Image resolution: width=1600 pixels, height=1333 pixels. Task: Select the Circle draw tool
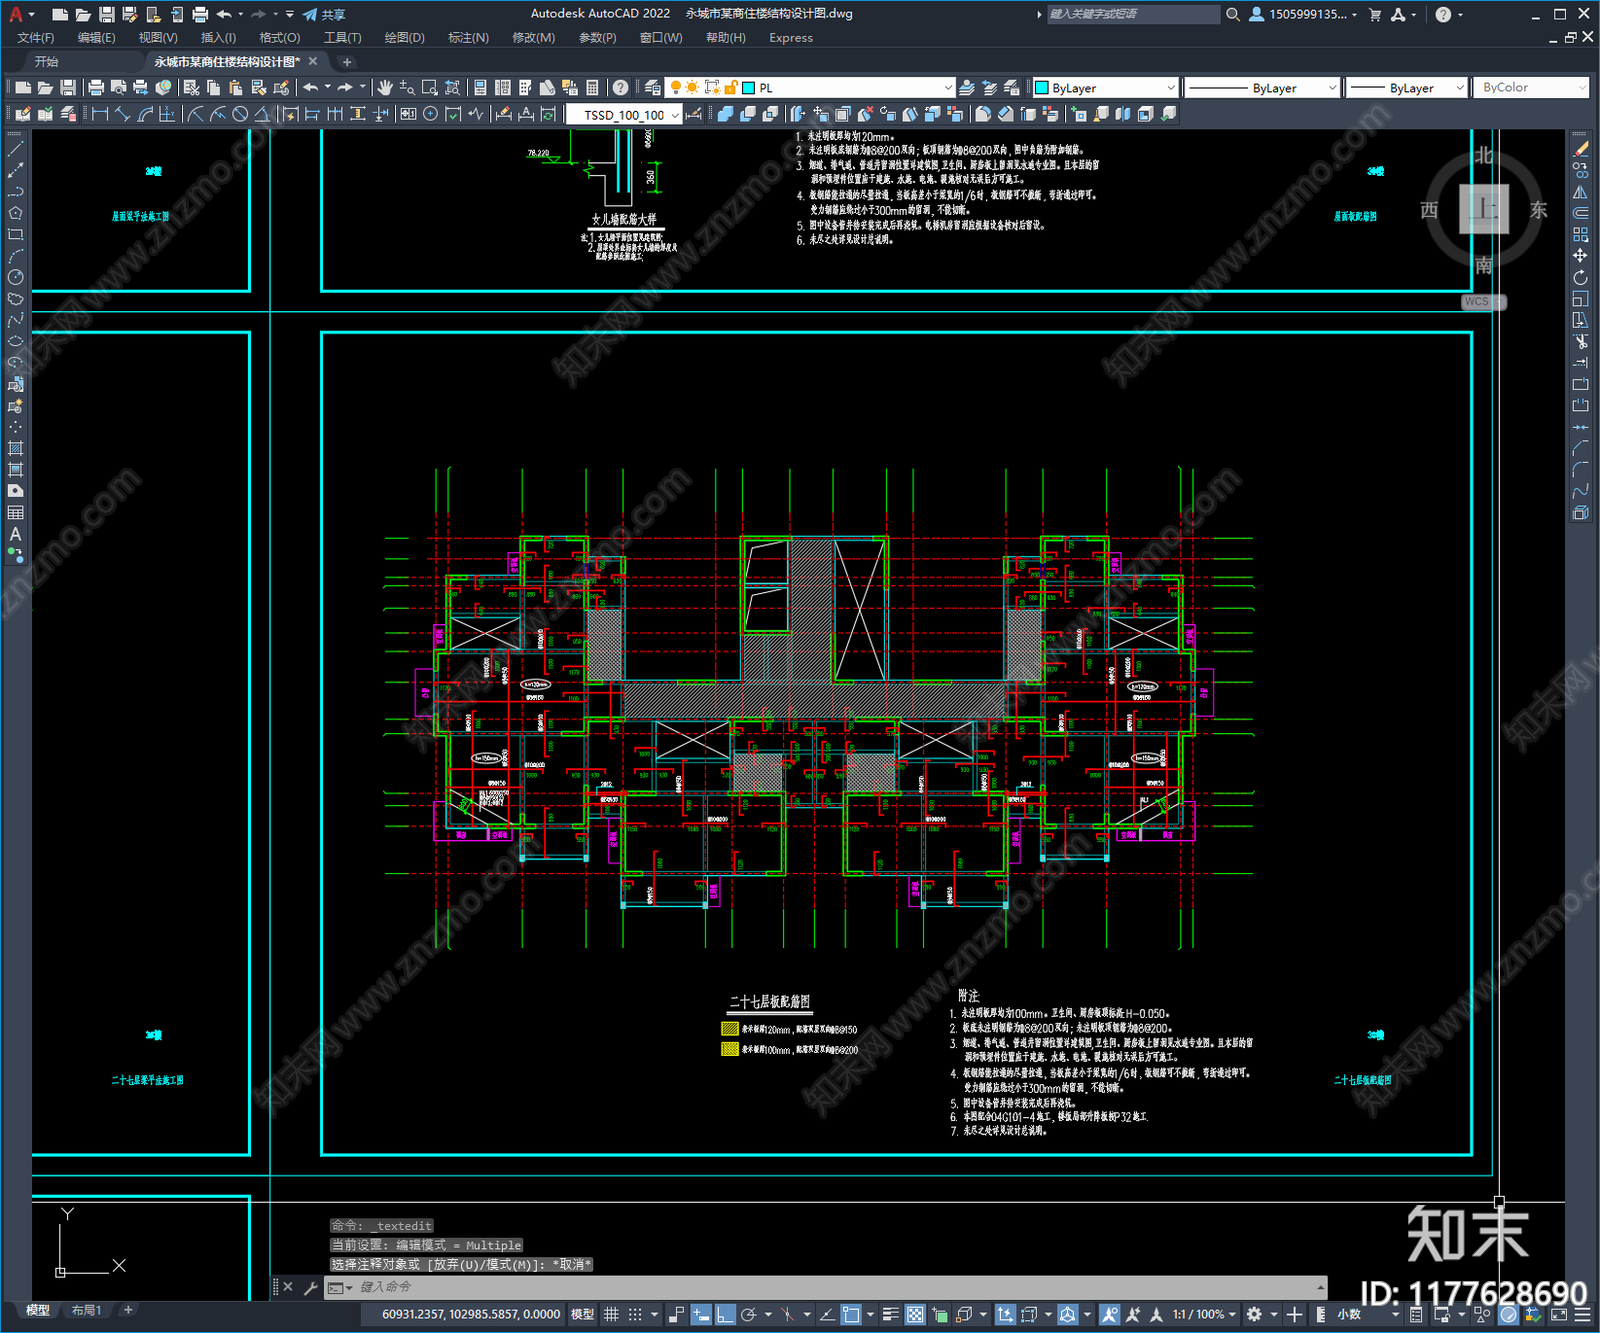[x=15, y=278]
